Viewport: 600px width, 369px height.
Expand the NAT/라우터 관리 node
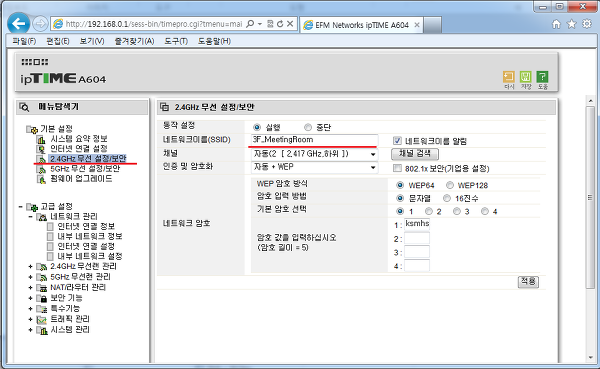(31, 287)
